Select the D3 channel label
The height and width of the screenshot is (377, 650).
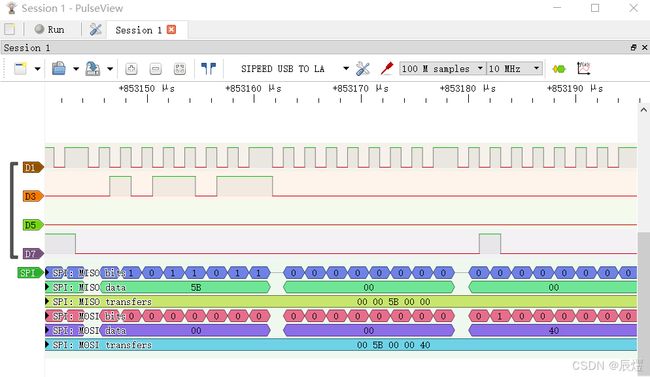[x=33, y=196]
